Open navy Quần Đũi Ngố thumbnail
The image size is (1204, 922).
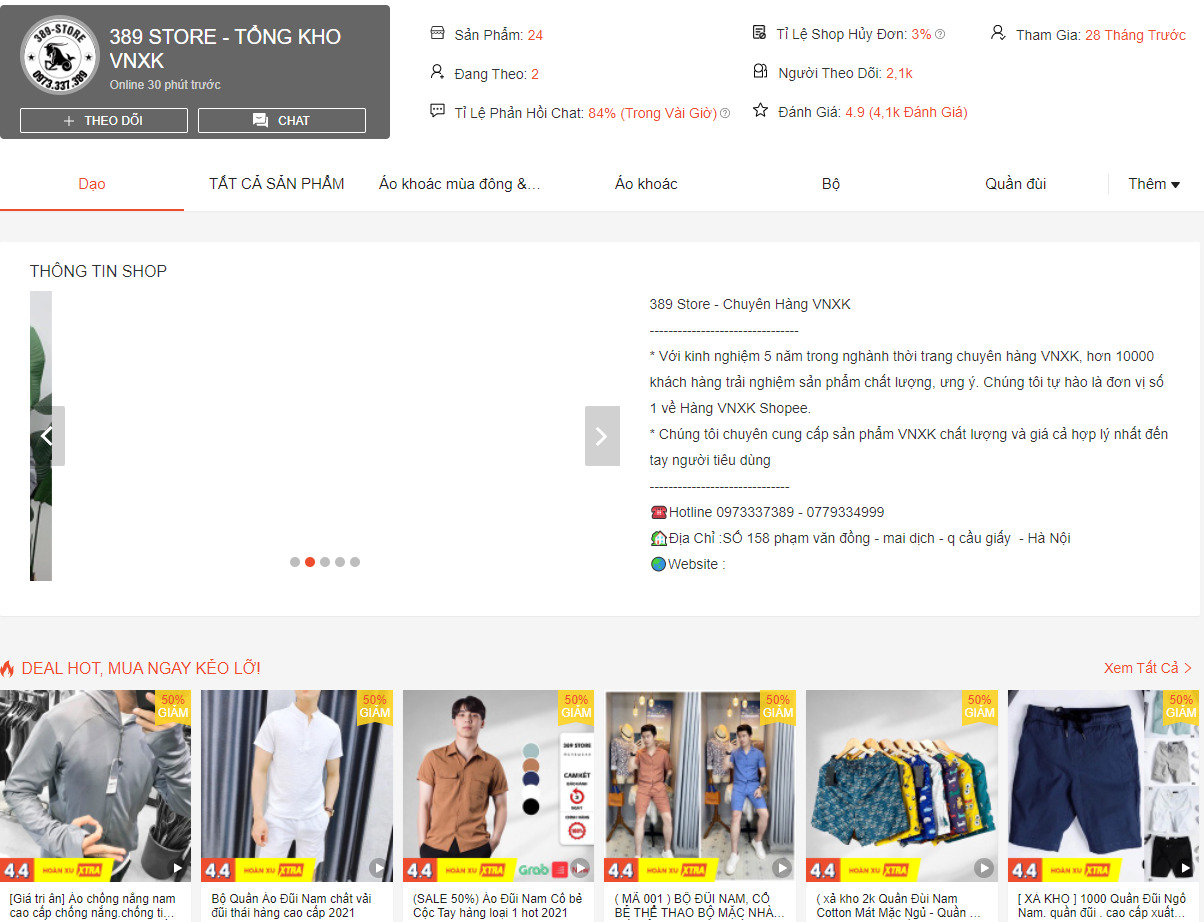(x=1103, y=786)
